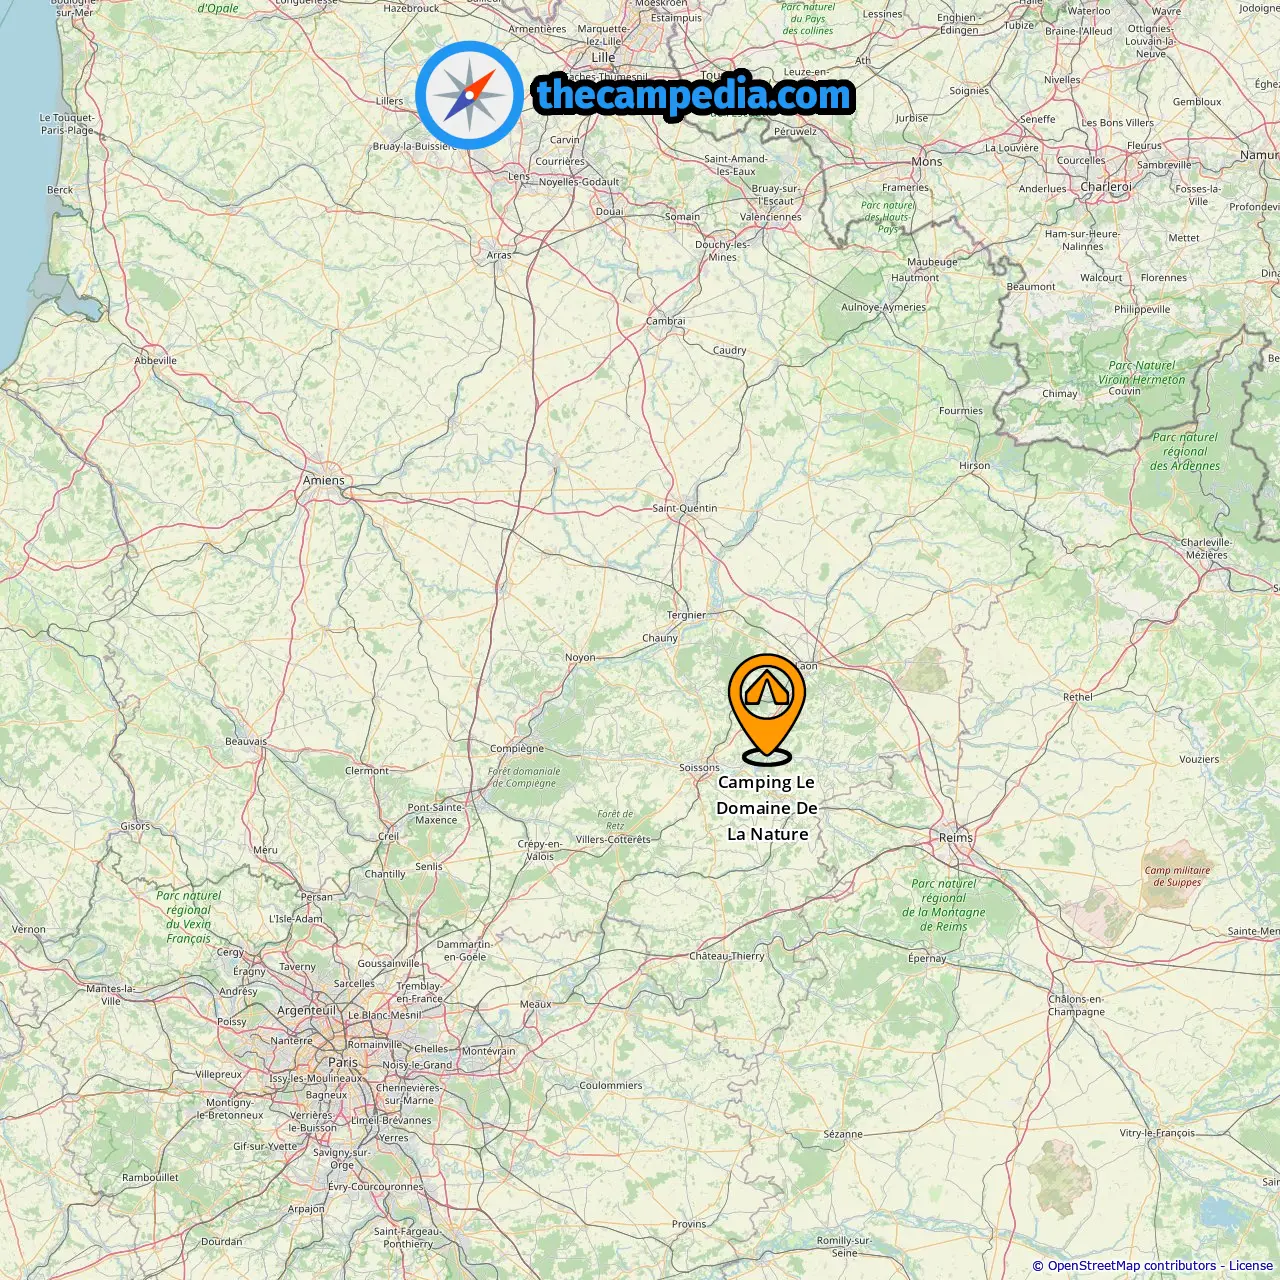Viewport: 1280px width, 1280px height.
Task: Select Camping Le Domaine De La Nature label
Action: click(767, 808)
